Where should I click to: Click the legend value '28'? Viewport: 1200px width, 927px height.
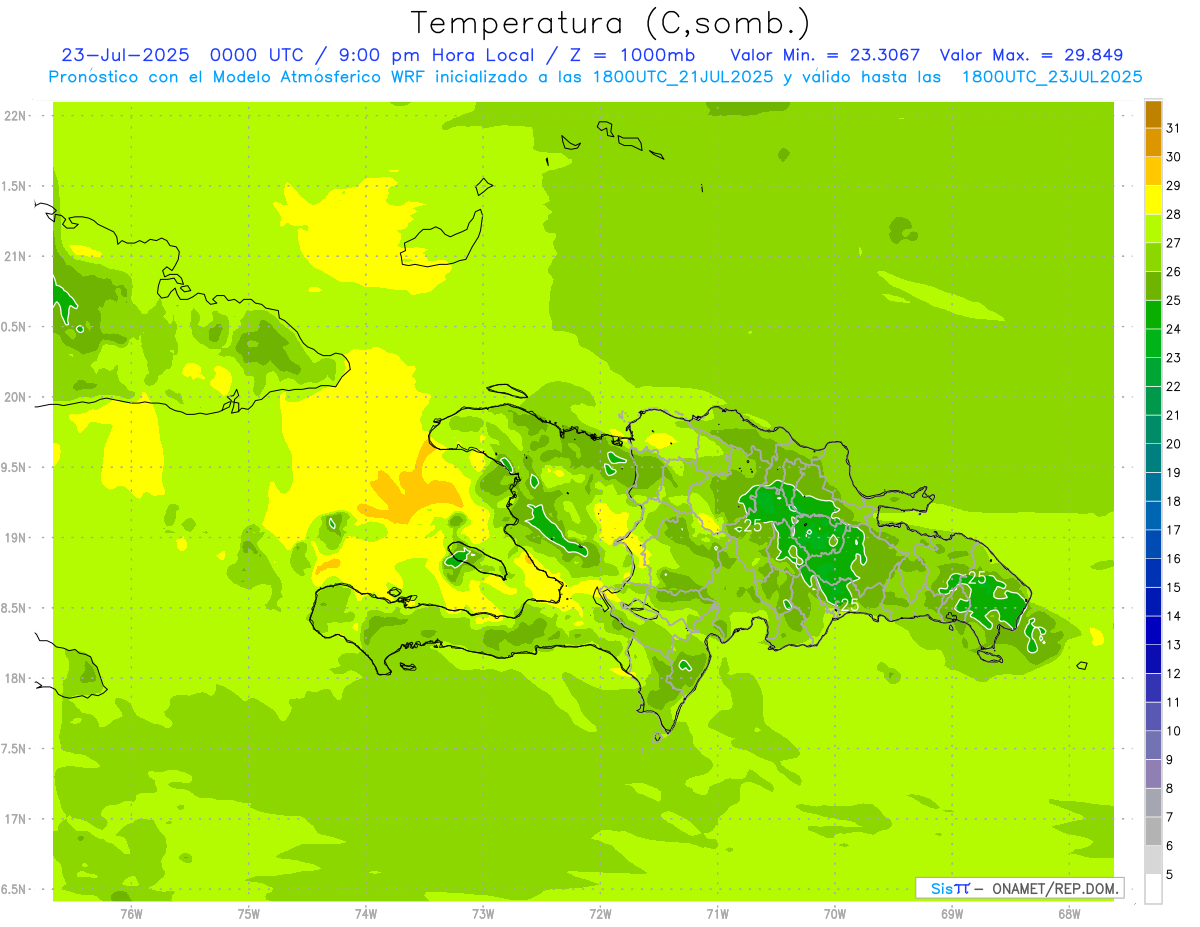pyautogui.click(x=1174, y=214)
